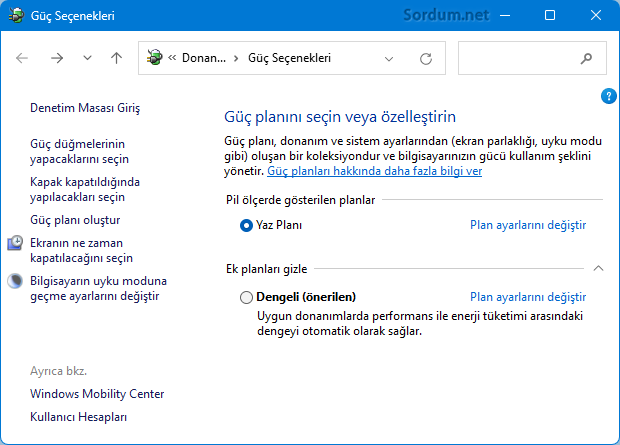Click Pil ölçerde gösterilen planlar label
The width and height of the screenshot is (620, 445).
(x=301, y=200)
